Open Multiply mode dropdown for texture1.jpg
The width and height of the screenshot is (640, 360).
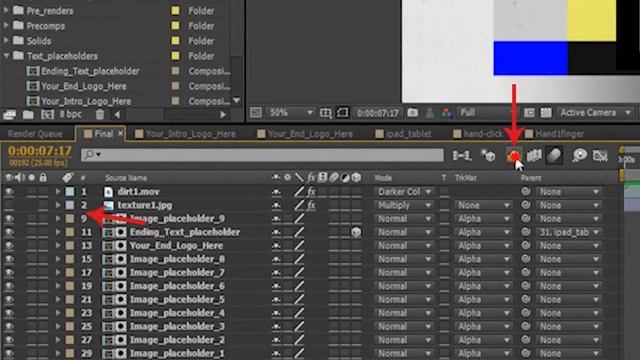(403, 205)
